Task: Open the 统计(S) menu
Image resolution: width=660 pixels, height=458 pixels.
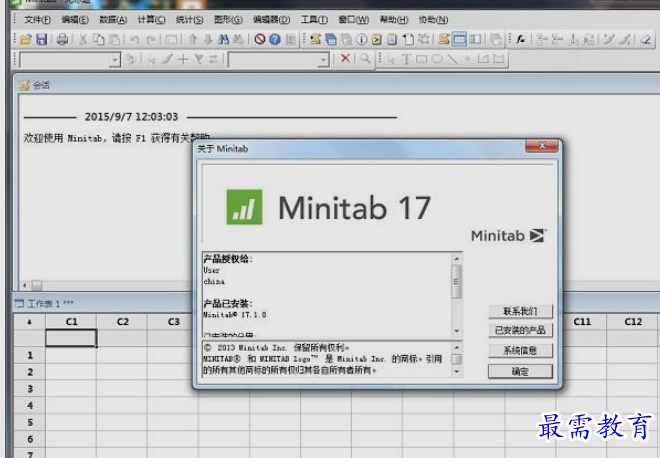Action: [x=189, y=20]
